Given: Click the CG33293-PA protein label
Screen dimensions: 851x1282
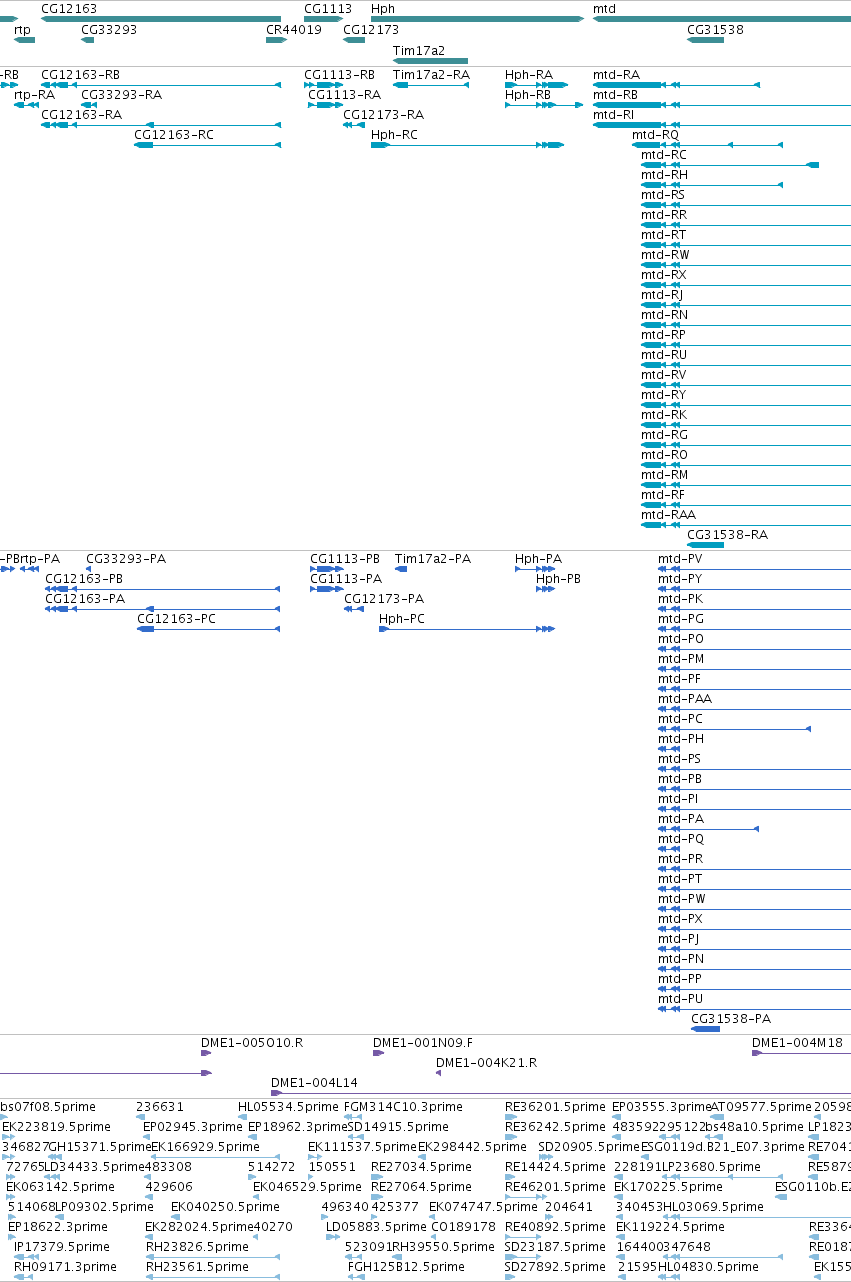Looking at the screenshot, I should click(126, 559).
